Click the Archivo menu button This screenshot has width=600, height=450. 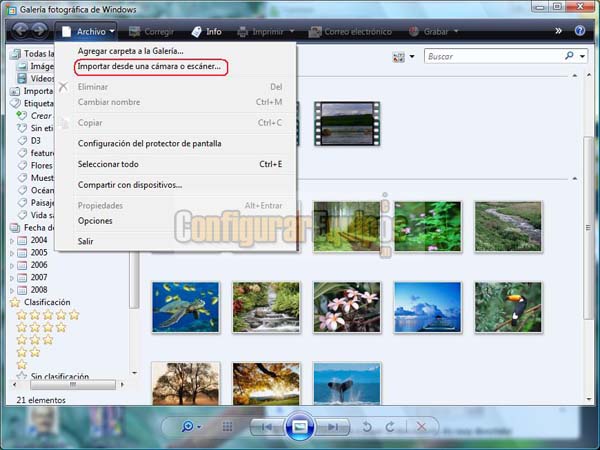click(88, 31)
